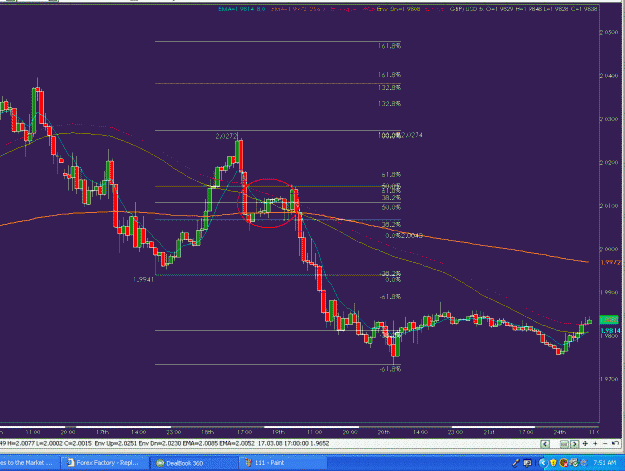Click the yellow security shield tray icon

tap(554, 463)
